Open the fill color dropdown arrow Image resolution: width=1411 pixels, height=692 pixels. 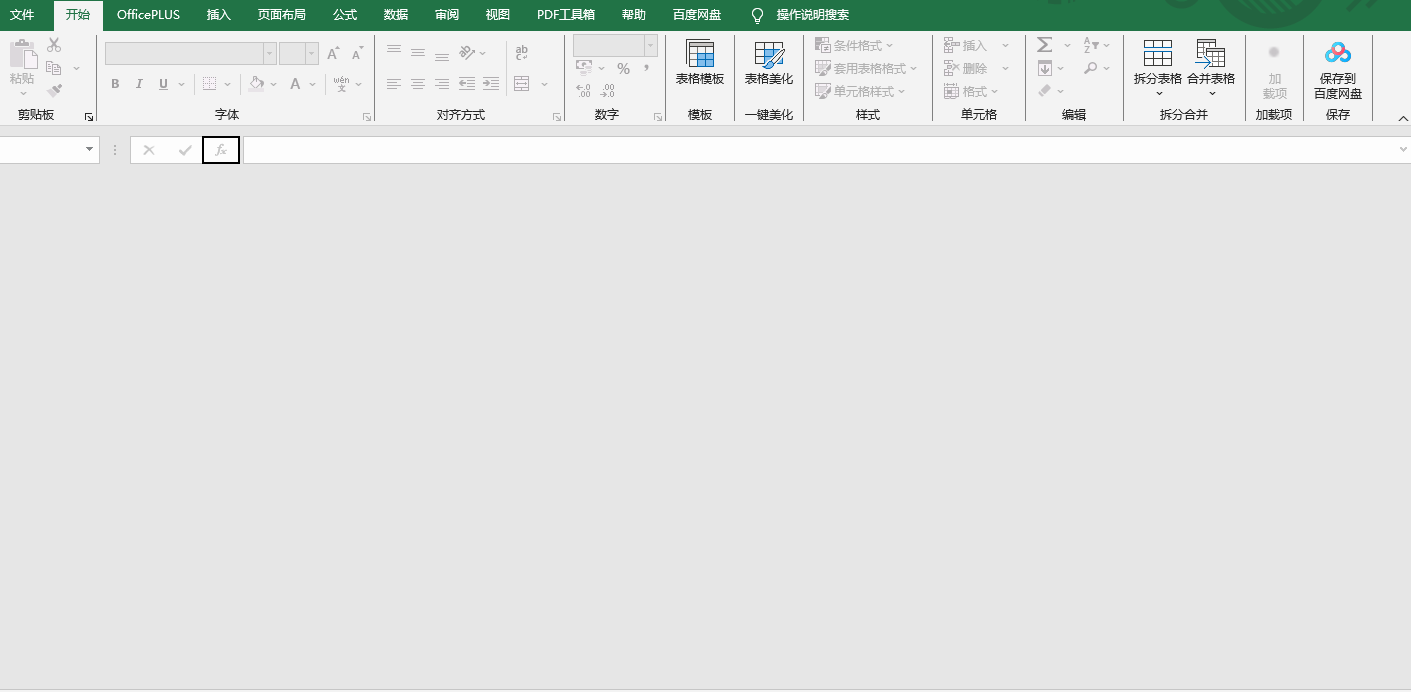(272, 84)
